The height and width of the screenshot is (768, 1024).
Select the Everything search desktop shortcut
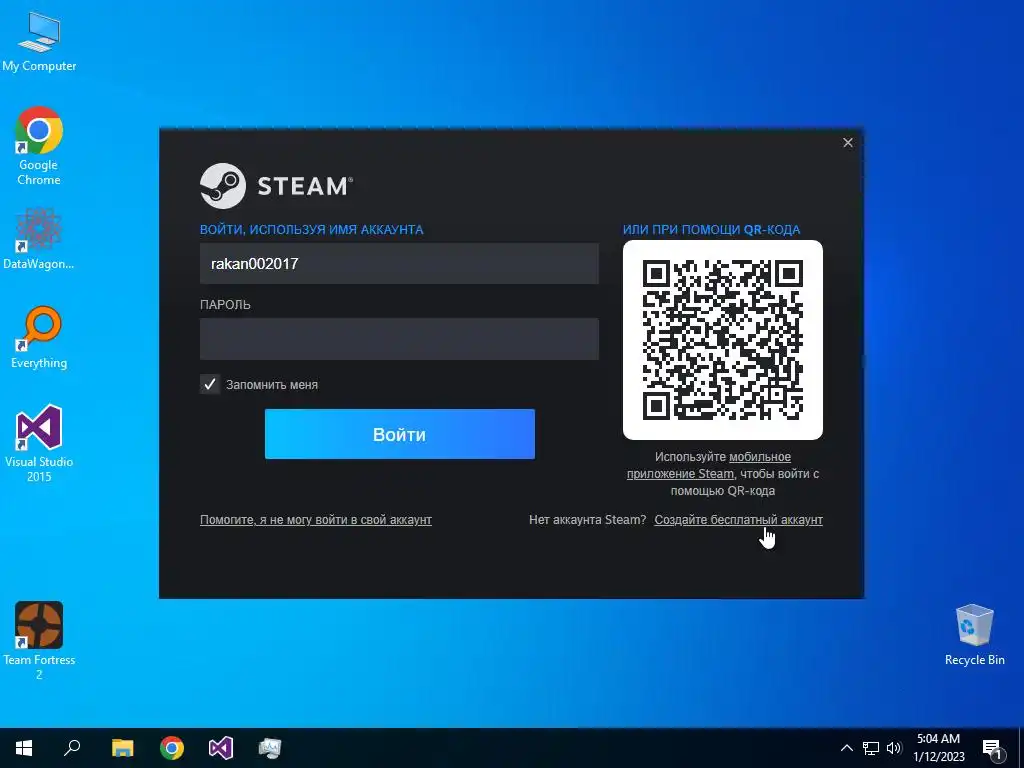(x=39, y=338)
